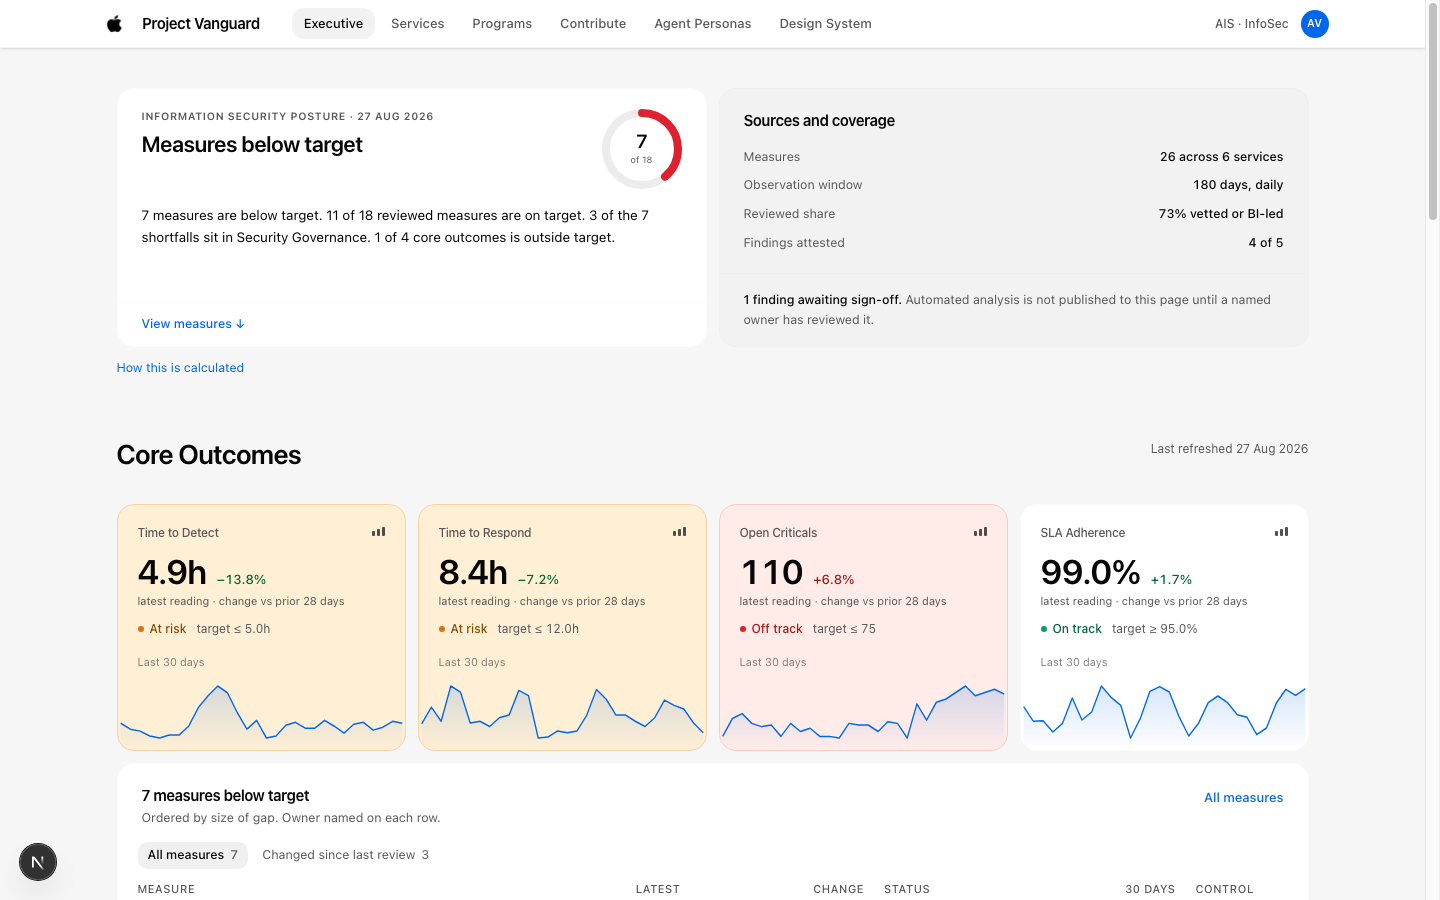1440x900 pixels.
Task: Go to the Programs nav item
Action: (502, 23)
